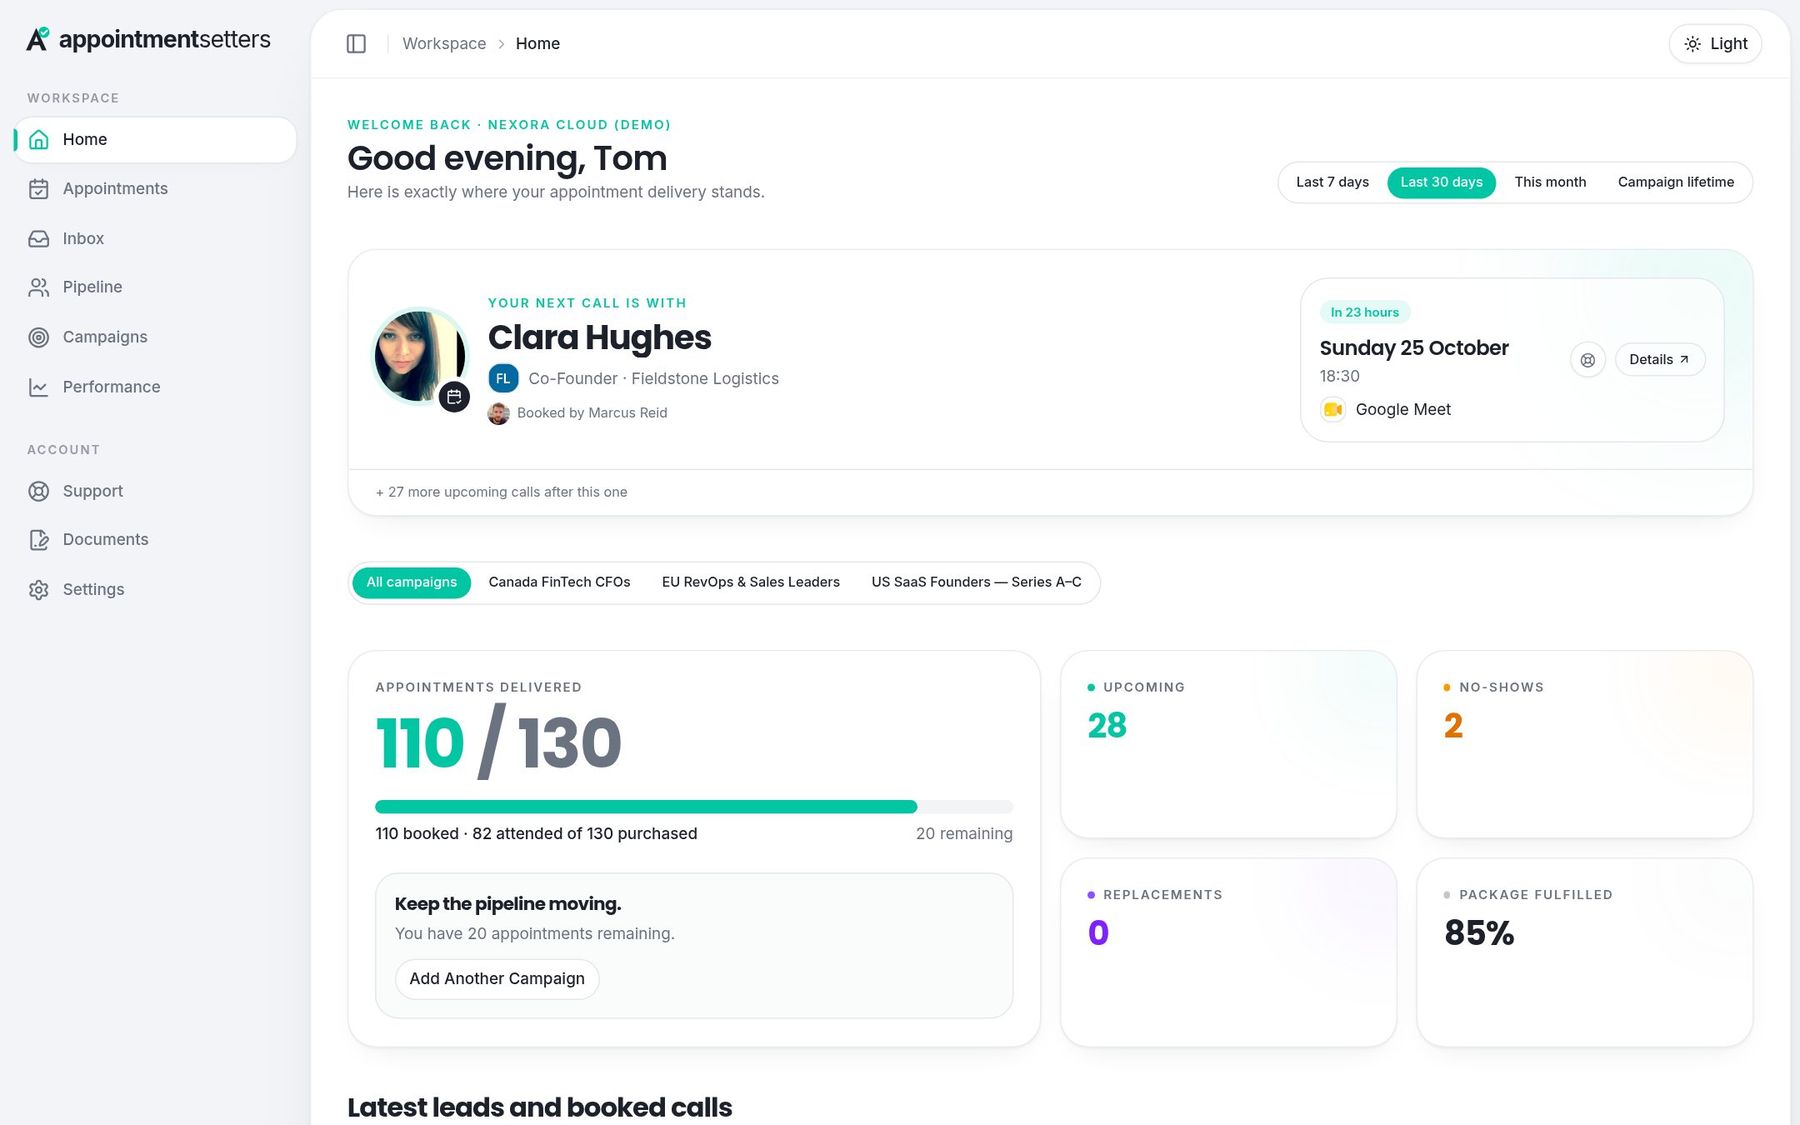The width and height of the screenshot is (1800, 1125).
Task: Click the Campaigns target icon
Action: (39, 337)
